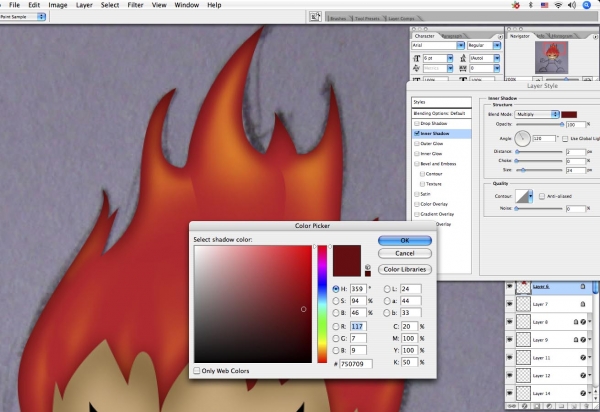Open the Image menu
600x412 pixels.
coord(58,5)
